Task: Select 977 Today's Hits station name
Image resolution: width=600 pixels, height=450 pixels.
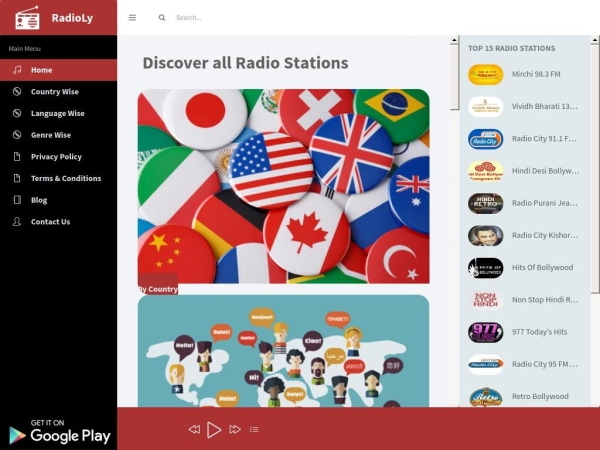Action: (540, 332)
